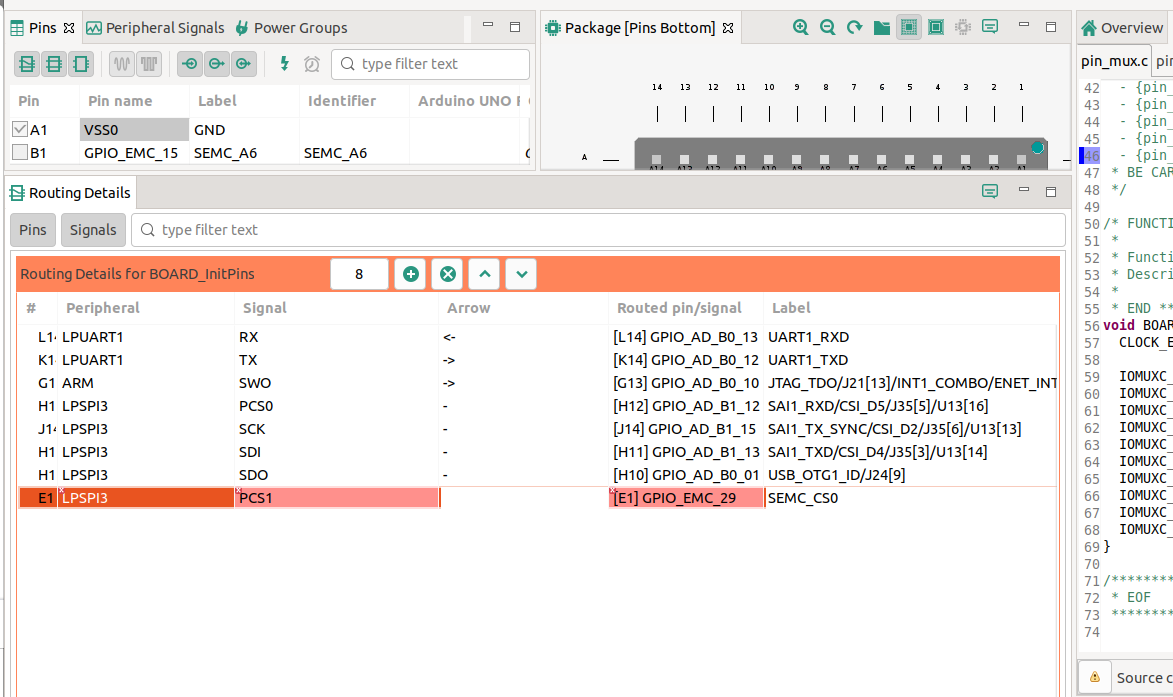Click the grey alarm clock icon

(x=312, y=64)
